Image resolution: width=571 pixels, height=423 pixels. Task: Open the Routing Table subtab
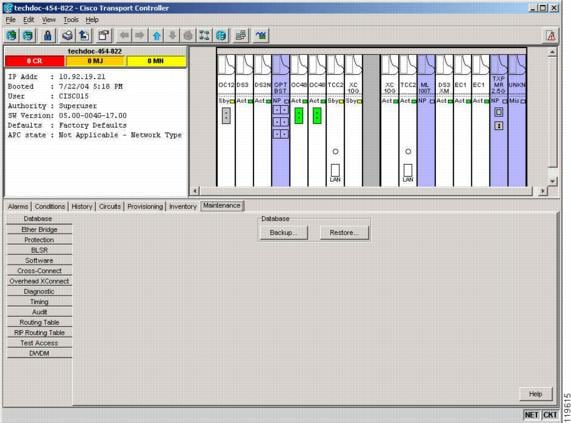click(39, 323)
